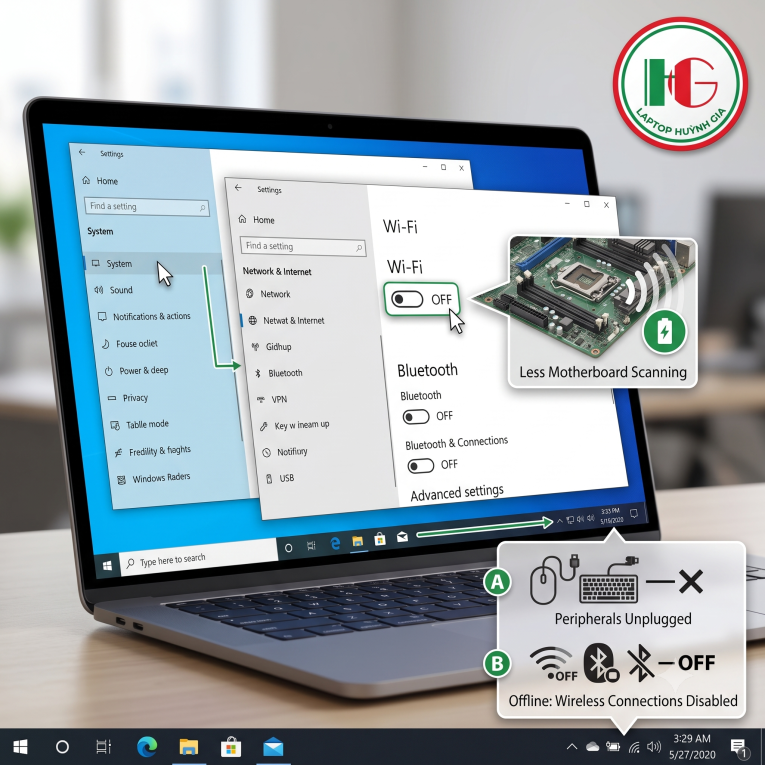Click Home icon in Network & Internet window
This screenshot has height=765, width=765.
(242, 219)
